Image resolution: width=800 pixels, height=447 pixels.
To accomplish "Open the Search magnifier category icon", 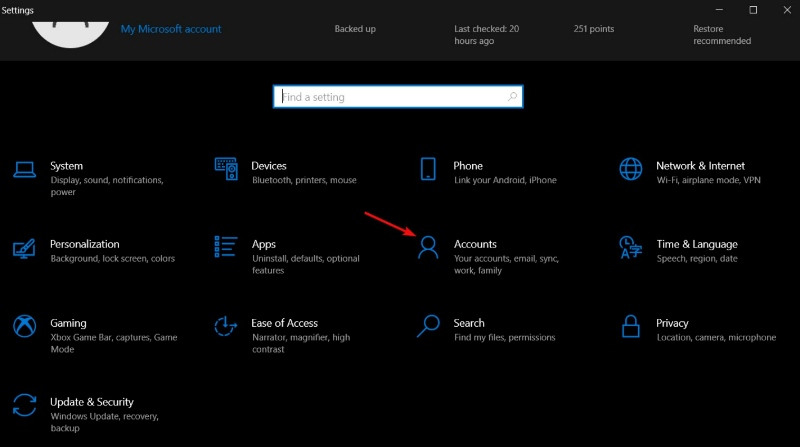I will (428, 326).
